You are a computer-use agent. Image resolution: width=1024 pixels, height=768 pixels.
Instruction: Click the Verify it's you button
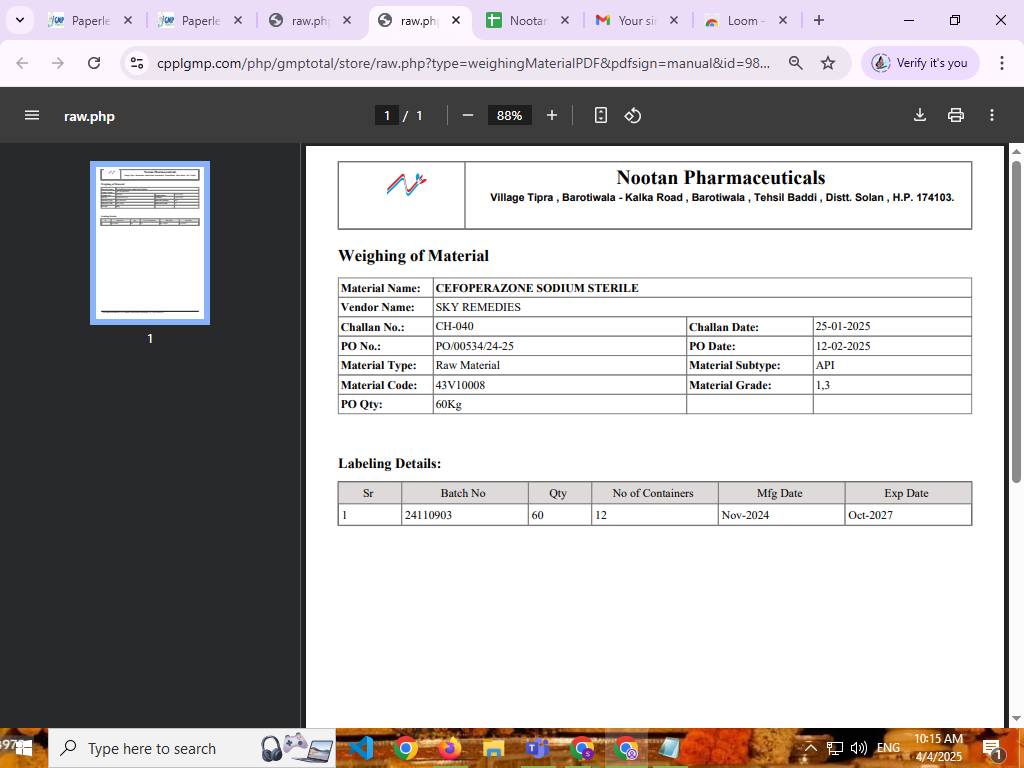(920, 63)
